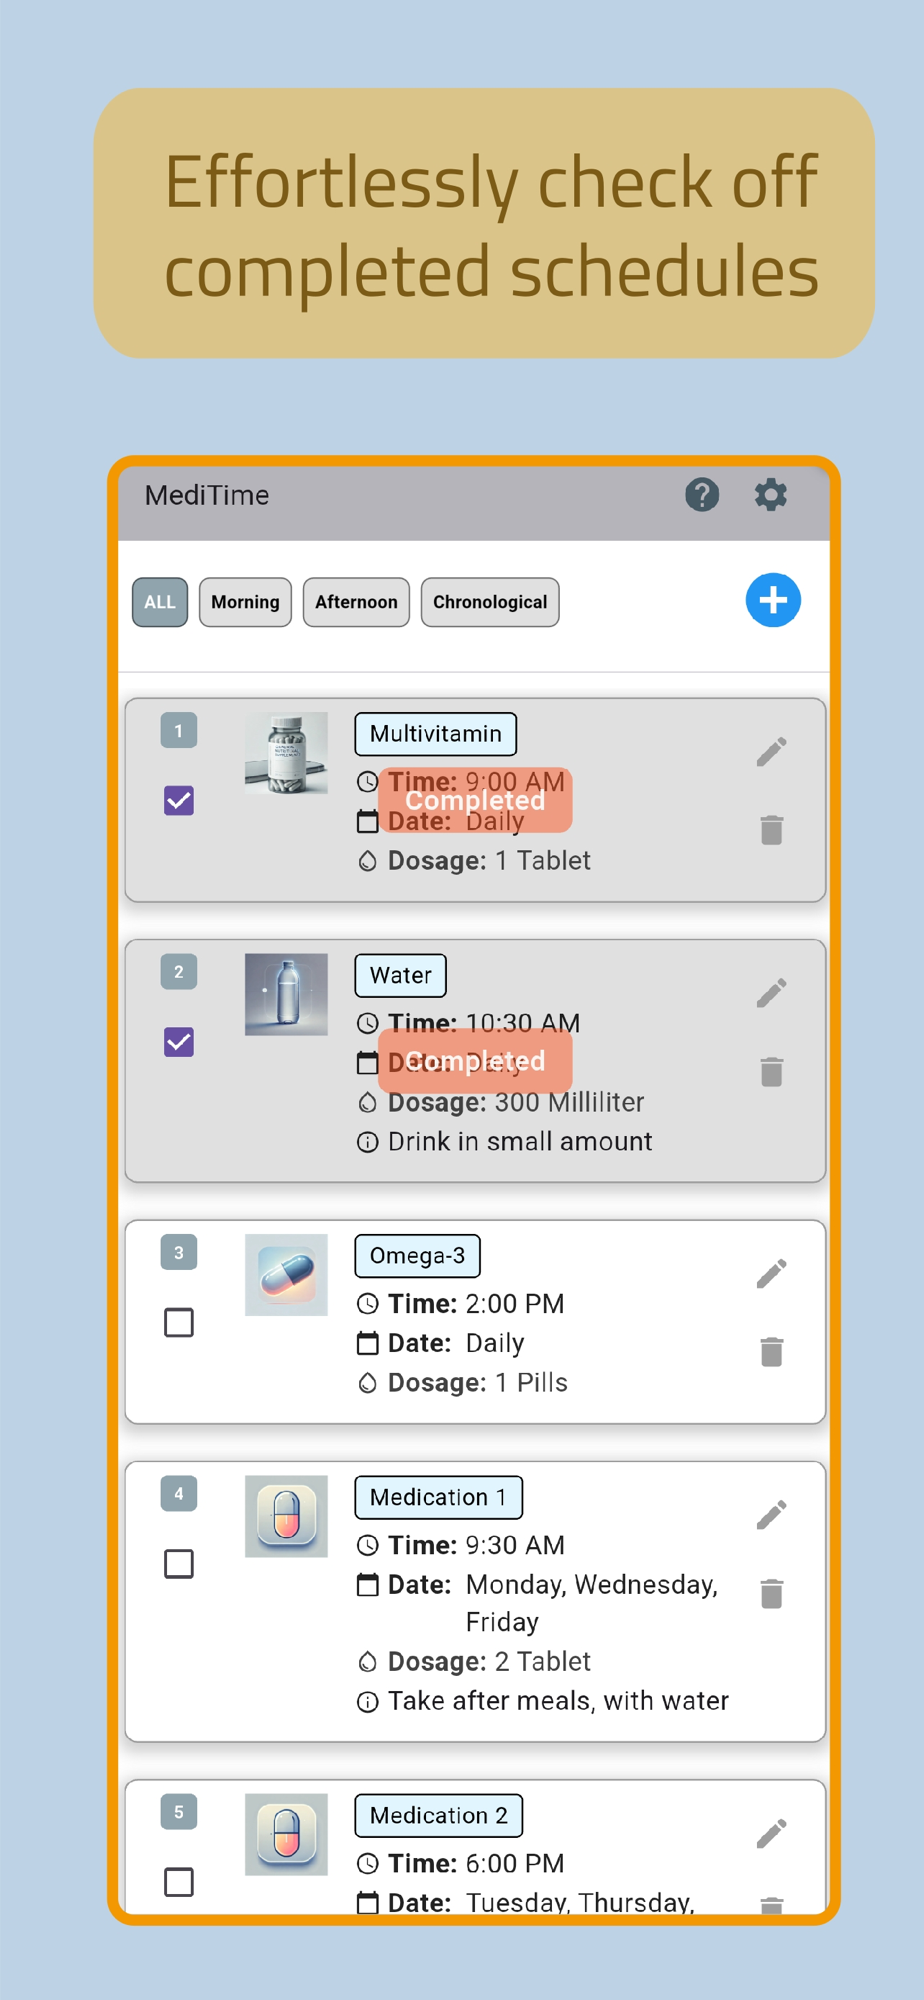Click the clock icon in Omega-3 card
The height and width of the screenshot is (2000, 924).
[x=368, y=1303]
